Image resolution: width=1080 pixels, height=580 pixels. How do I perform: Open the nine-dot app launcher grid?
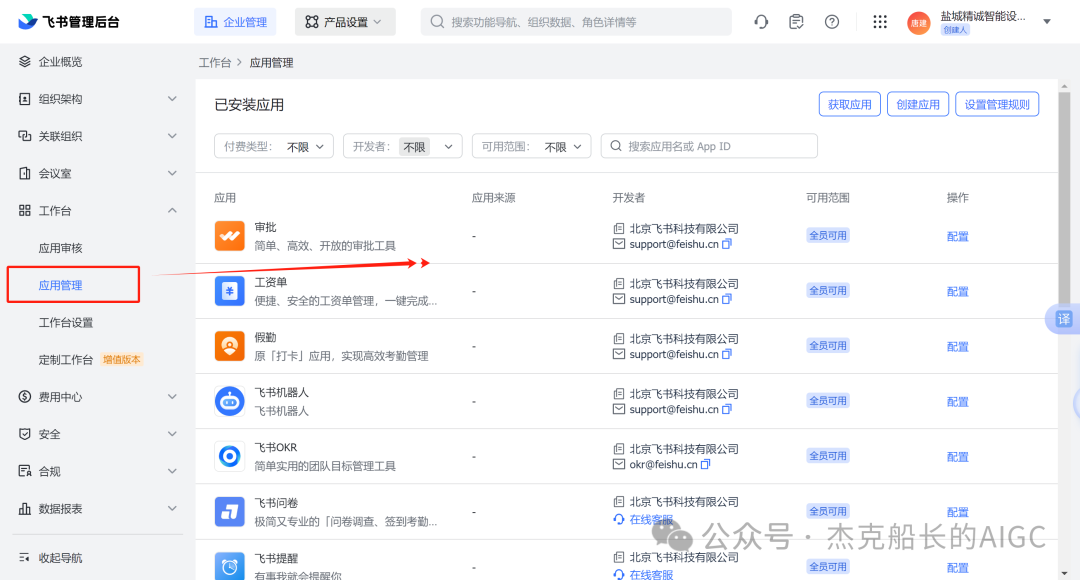880,22
